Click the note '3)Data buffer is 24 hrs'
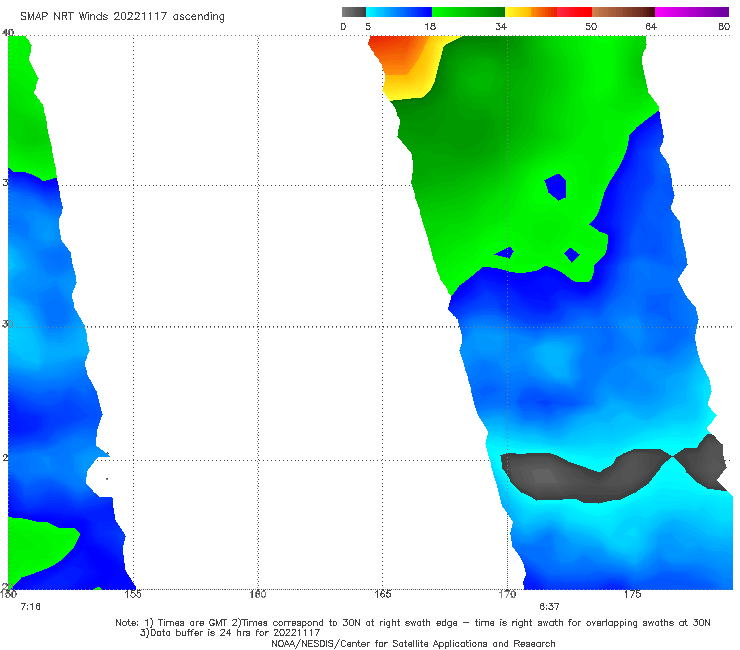The height and width of the screenshot is (650, 740). (x=230, y=633)
